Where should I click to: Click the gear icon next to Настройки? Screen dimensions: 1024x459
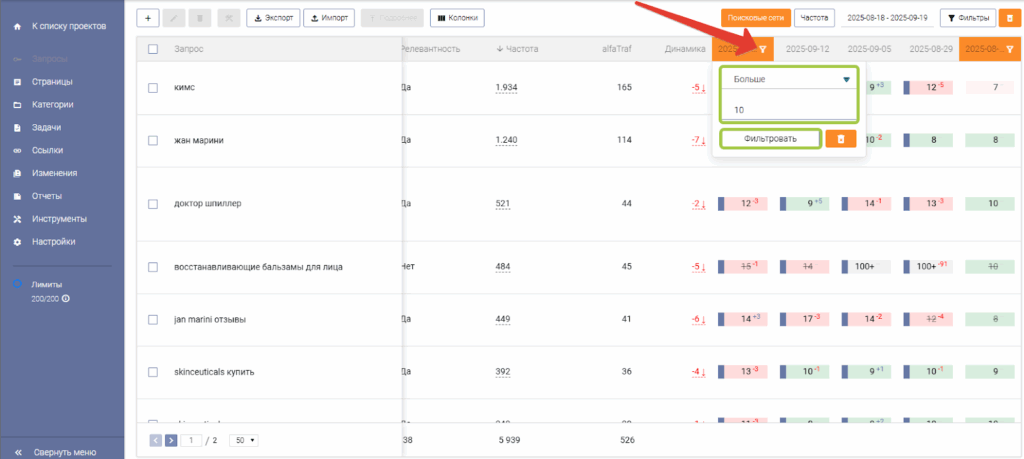pos(17,242)
